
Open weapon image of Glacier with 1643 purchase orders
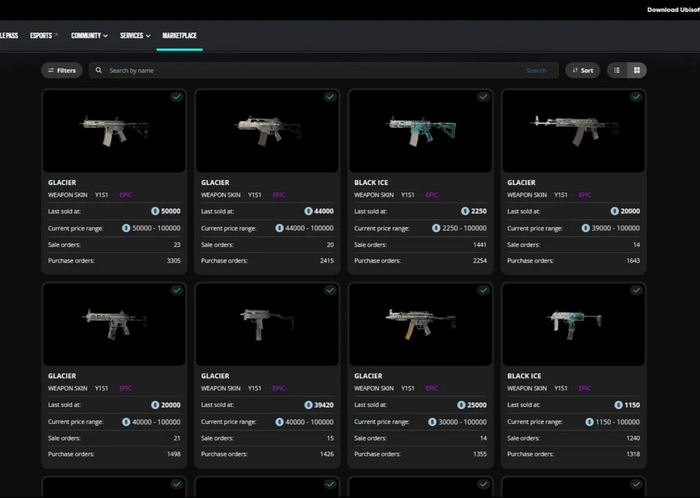tap(573, 131)
